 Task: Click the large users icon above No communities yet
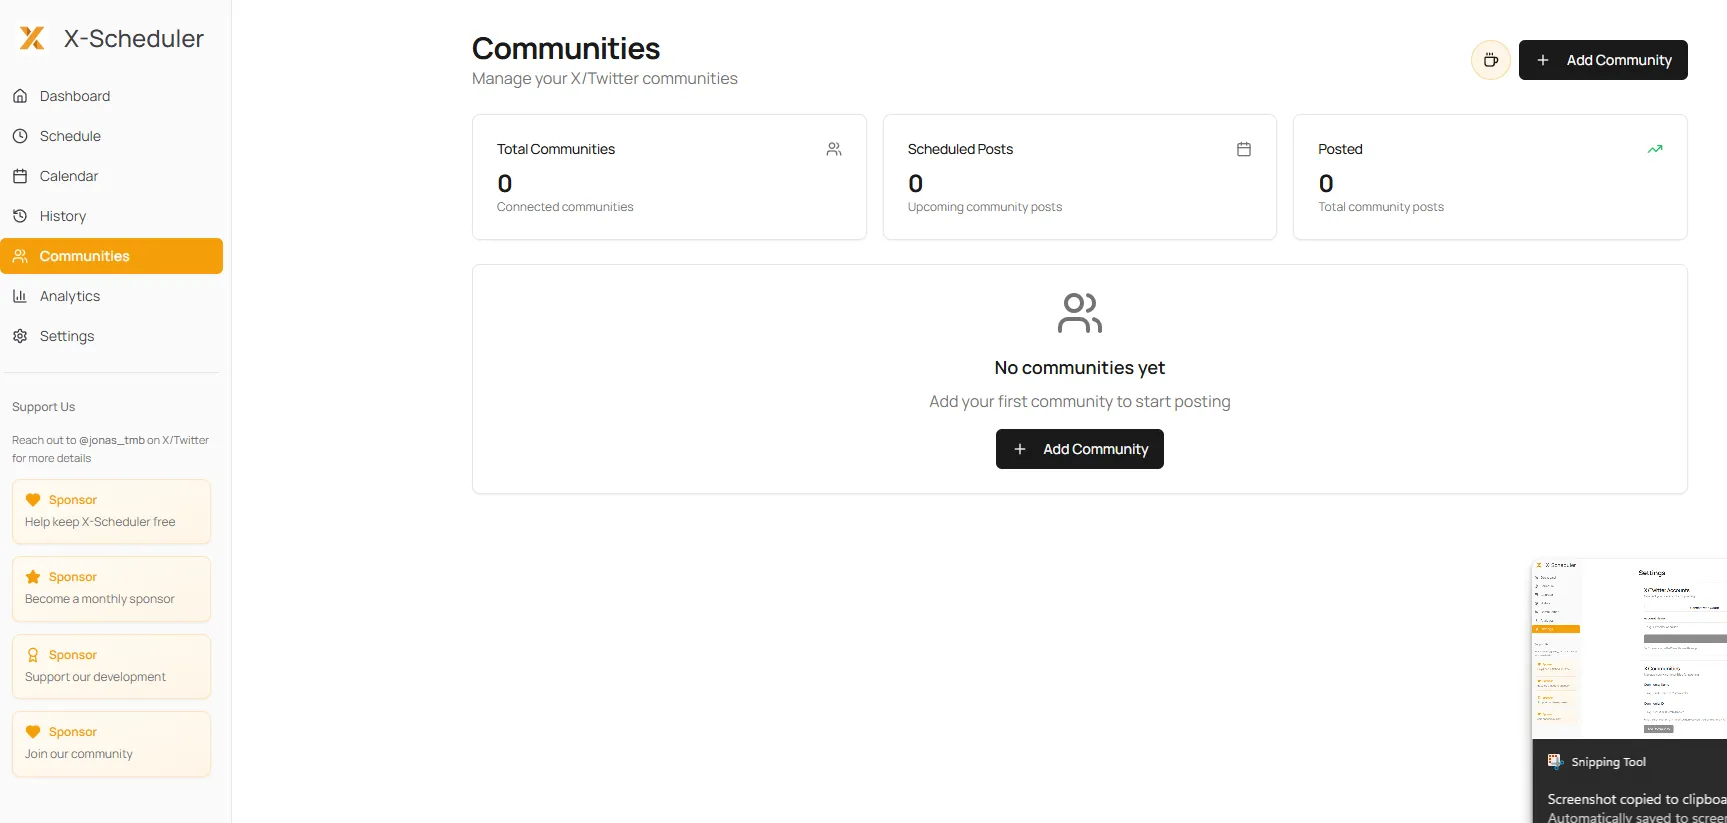1080,313
